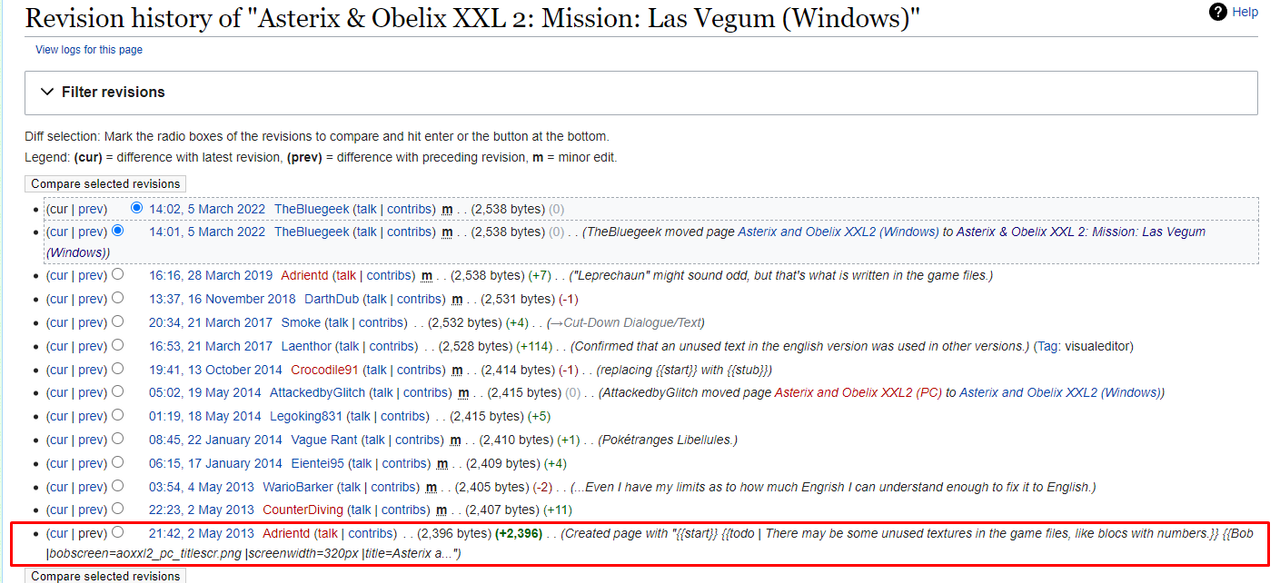Select radio for 08:45, 22 January 2014 revision

118,439
